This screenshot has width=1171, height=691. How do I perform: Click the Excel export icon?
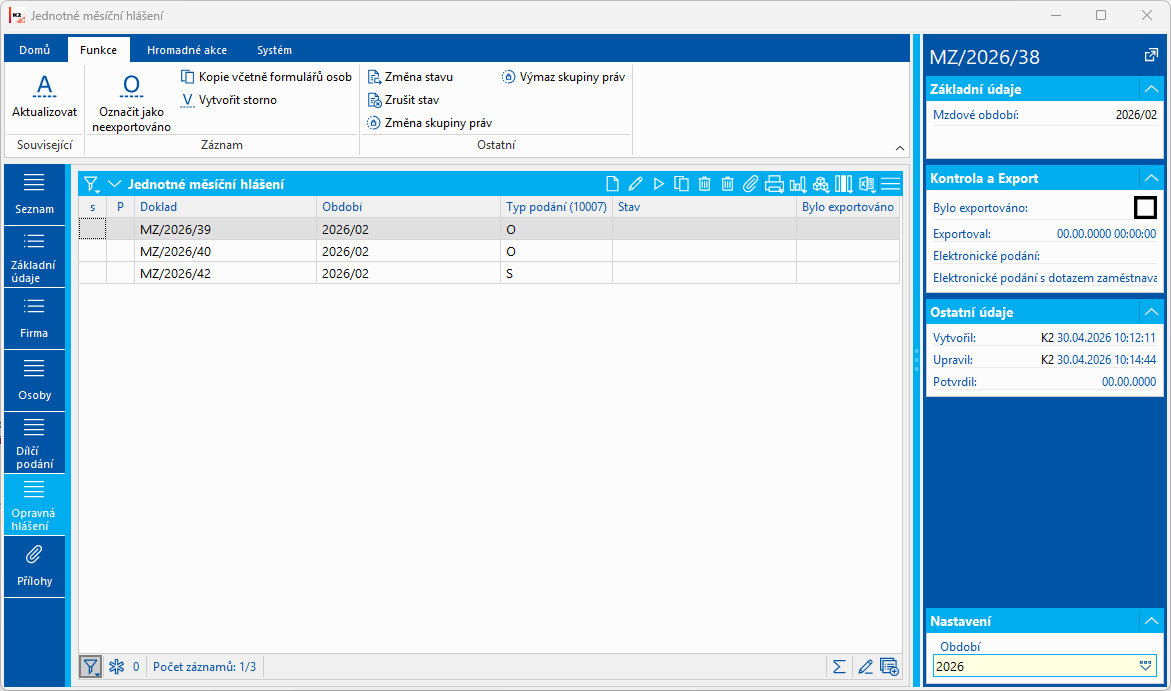866,184
